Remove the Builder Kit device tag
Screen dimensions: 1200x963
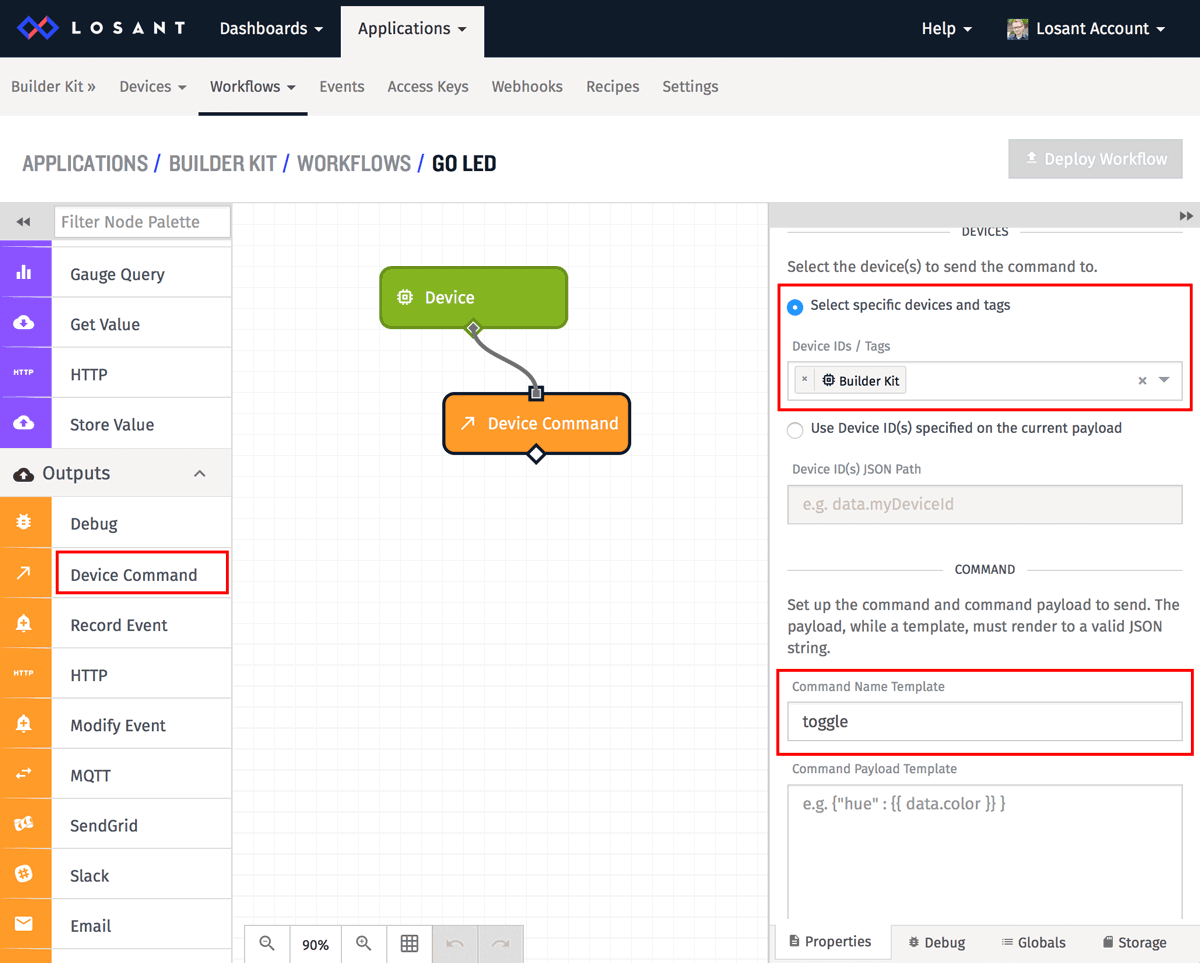(804, 380)
